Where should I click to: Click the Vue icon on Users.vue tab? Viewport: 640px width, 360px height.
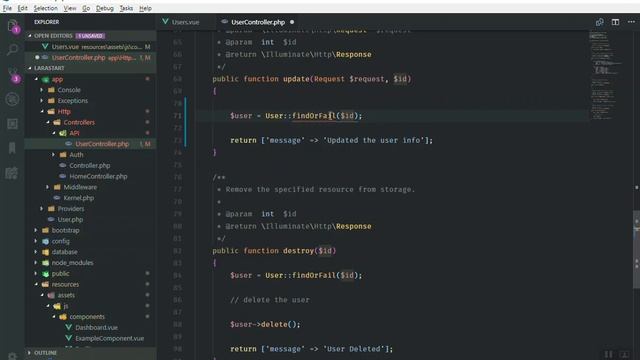pyautogui.click(x=165, y=22)
